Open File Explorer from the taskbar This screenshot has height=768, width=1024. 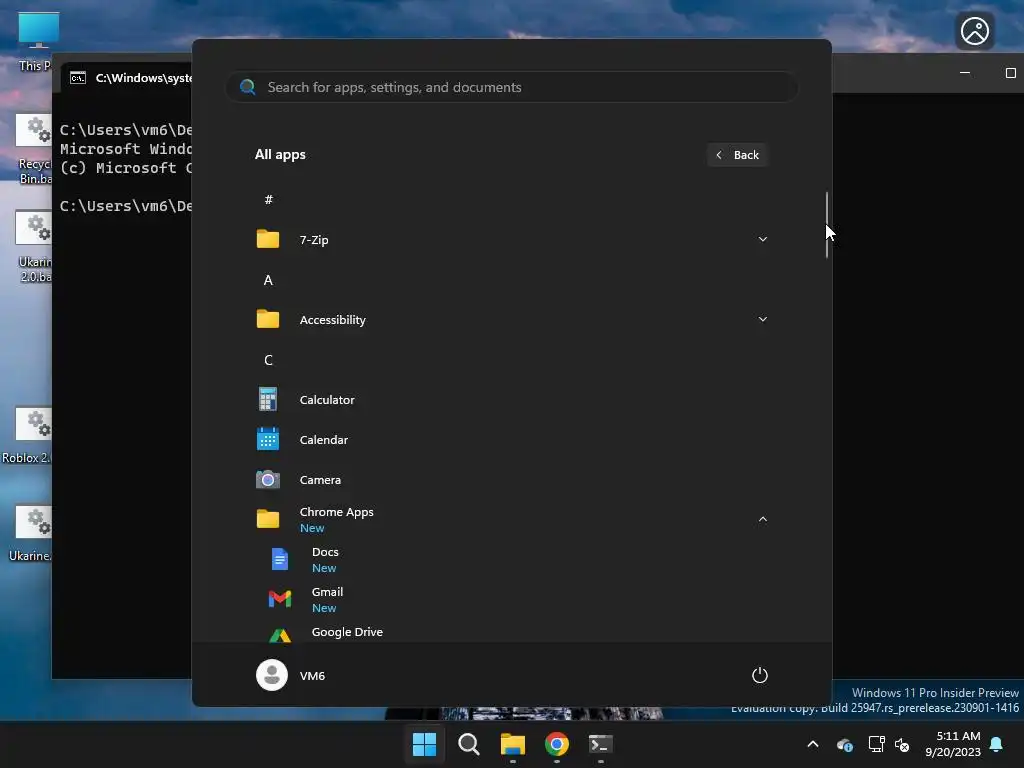513,744
